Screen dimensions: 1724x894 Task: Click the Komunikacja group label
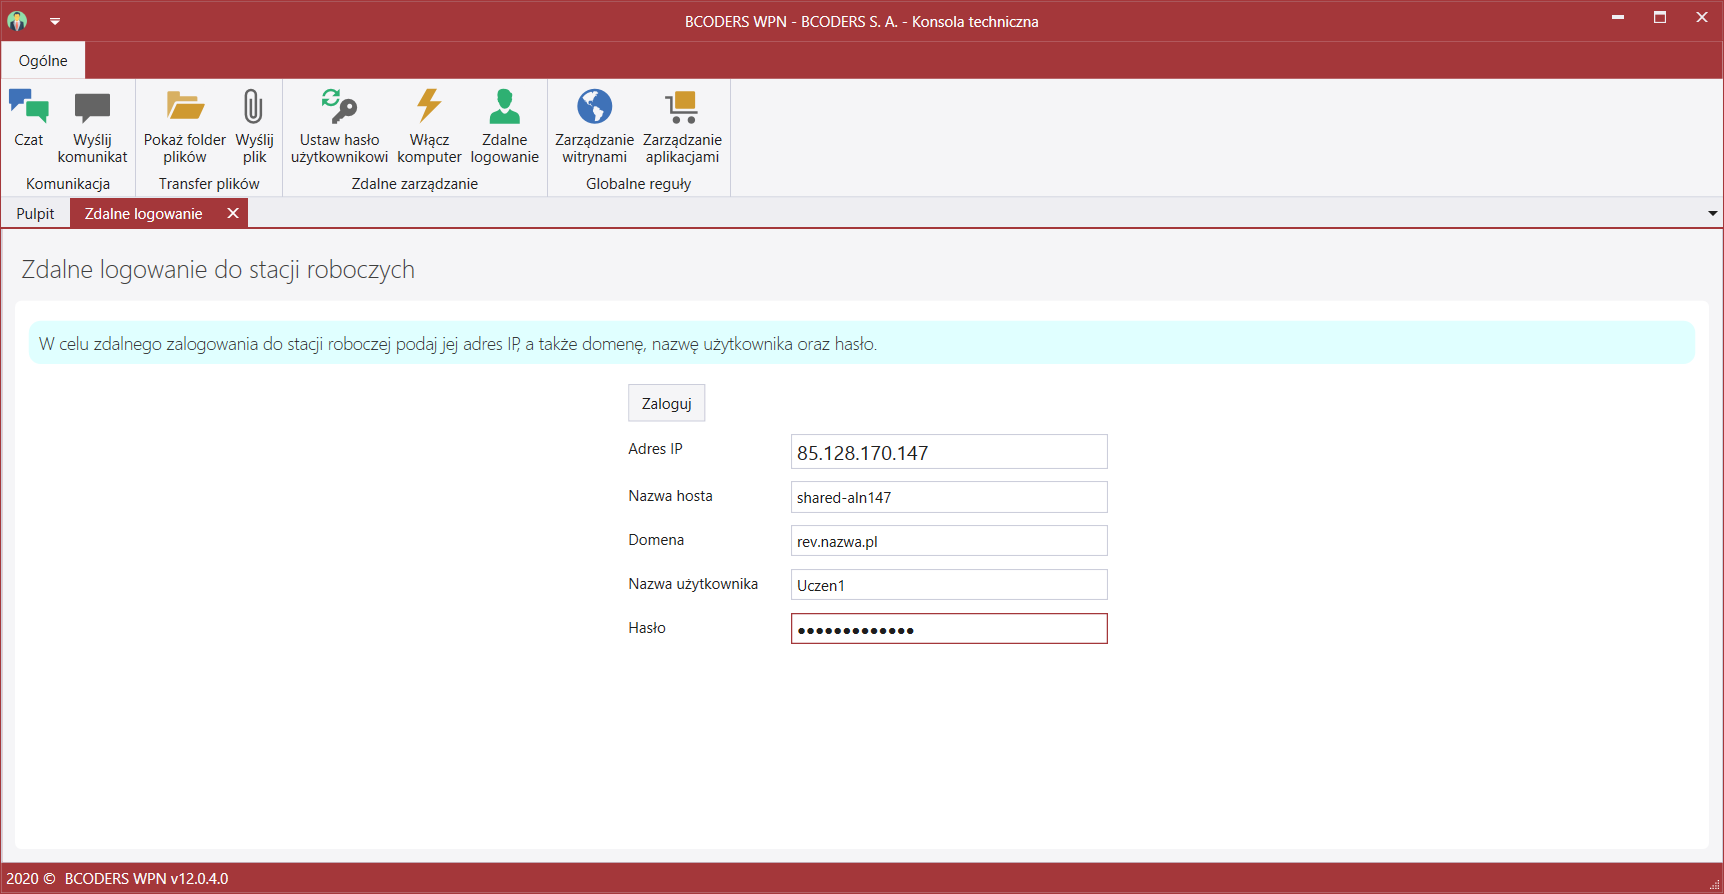tap(68, 184)
